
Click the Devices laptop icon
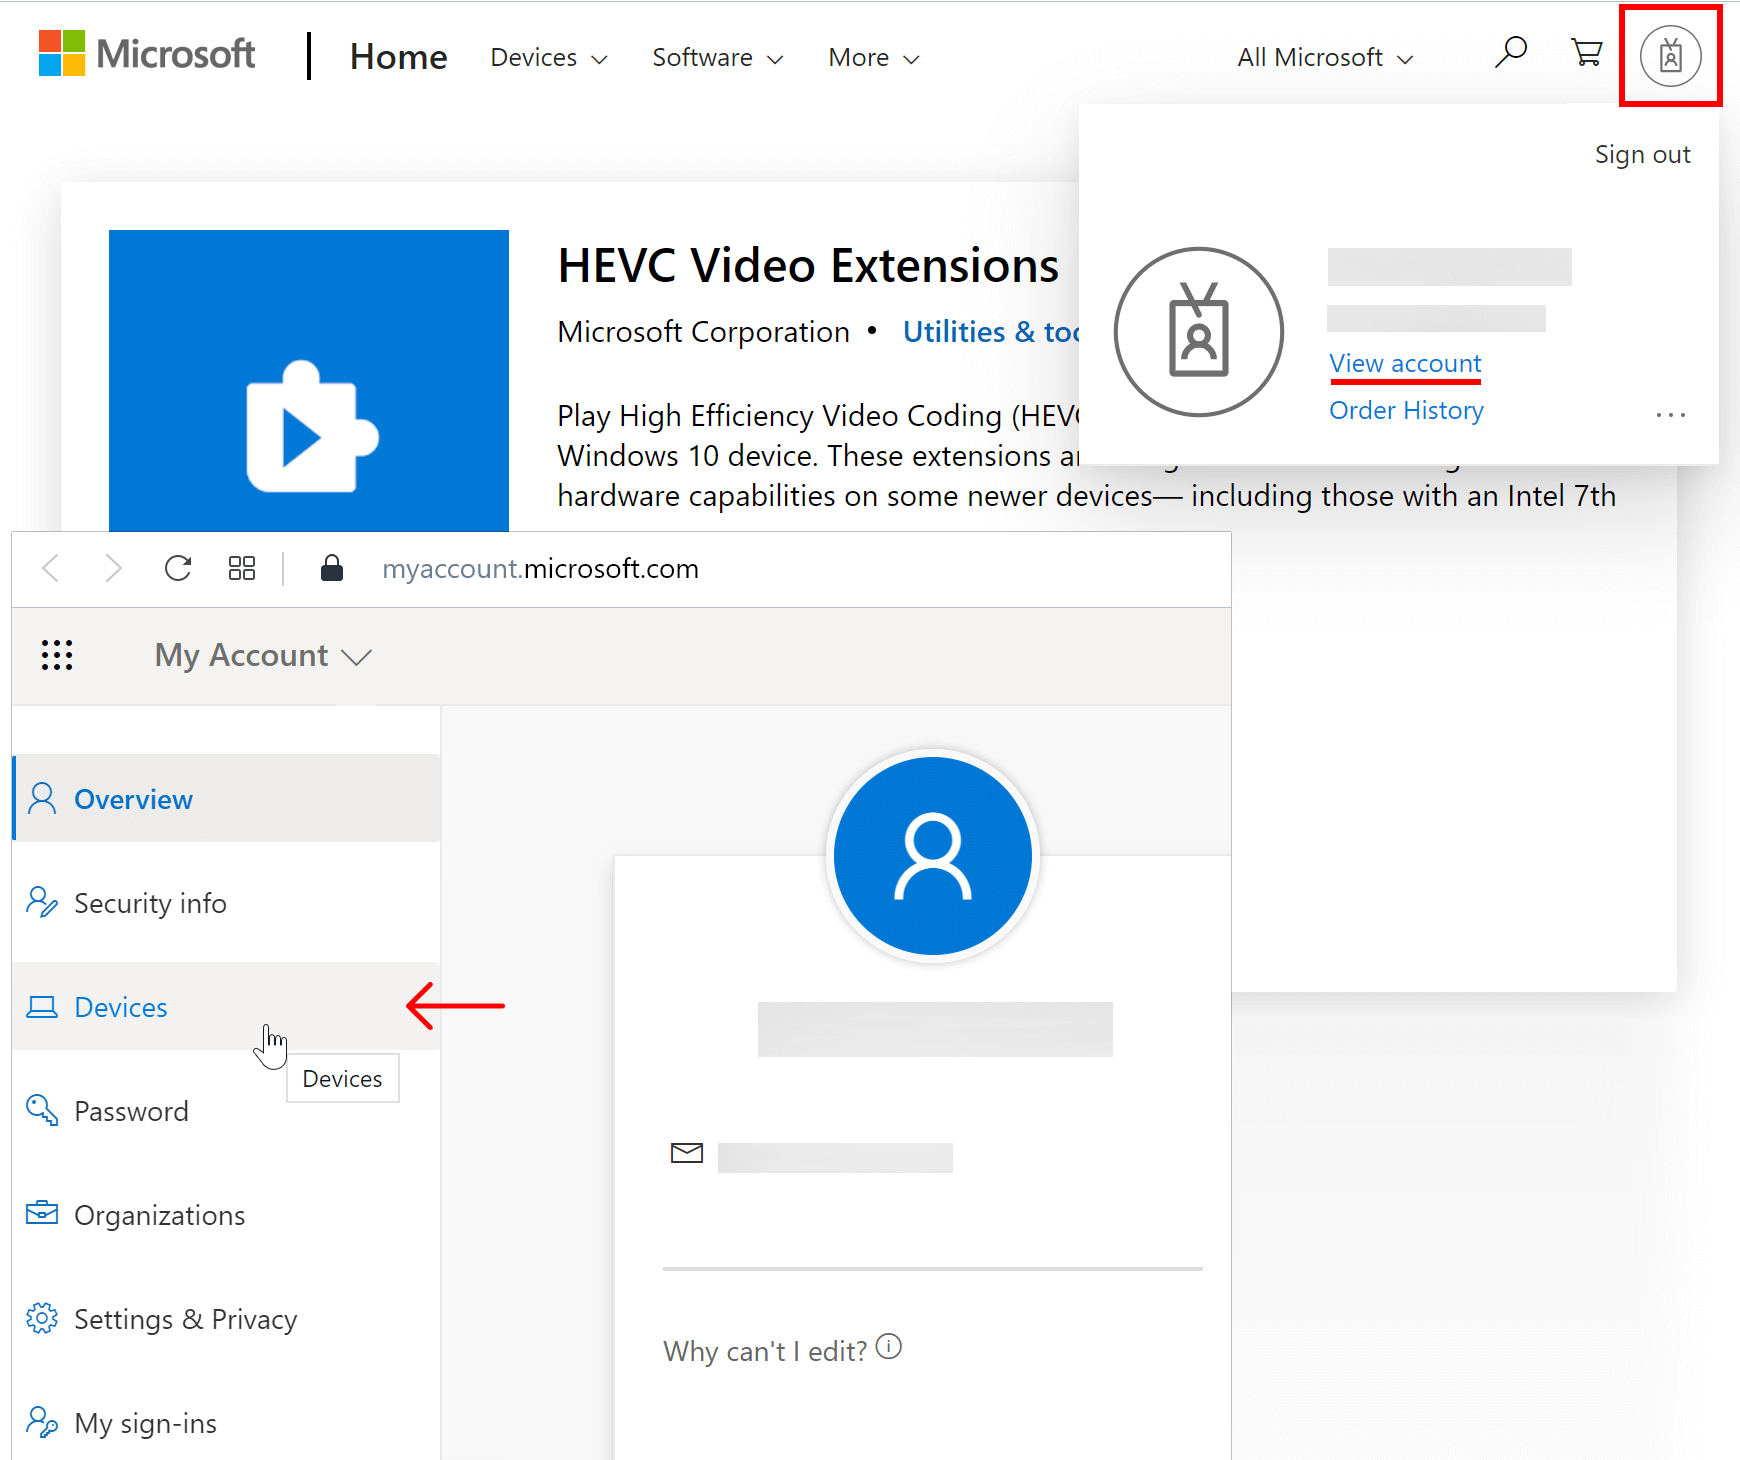(42, 1006)
